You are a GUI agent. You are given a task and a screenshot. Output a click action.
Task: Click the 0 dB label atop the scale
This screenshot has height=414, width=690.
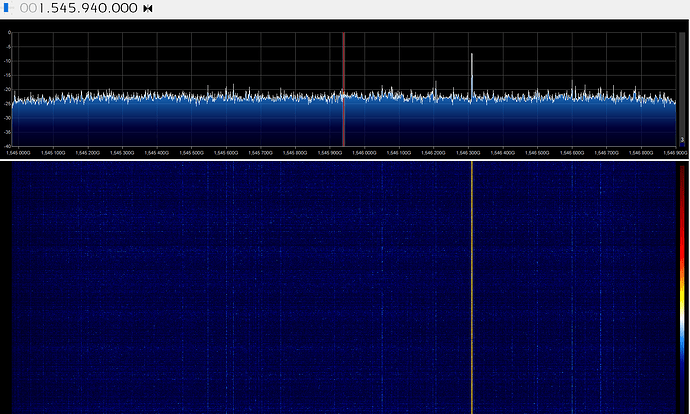click(9, 33)
